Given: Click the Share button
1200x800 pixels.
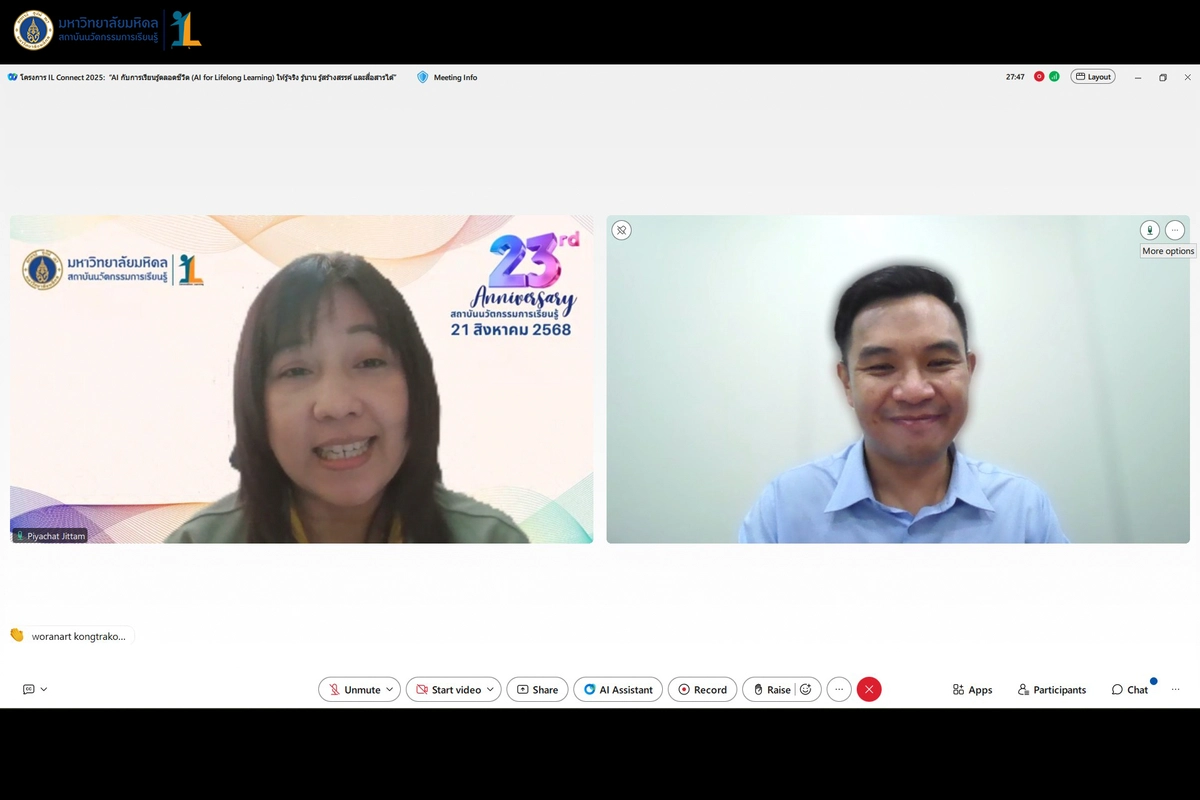Looking at the screenshot, I should tap(537, 690).
